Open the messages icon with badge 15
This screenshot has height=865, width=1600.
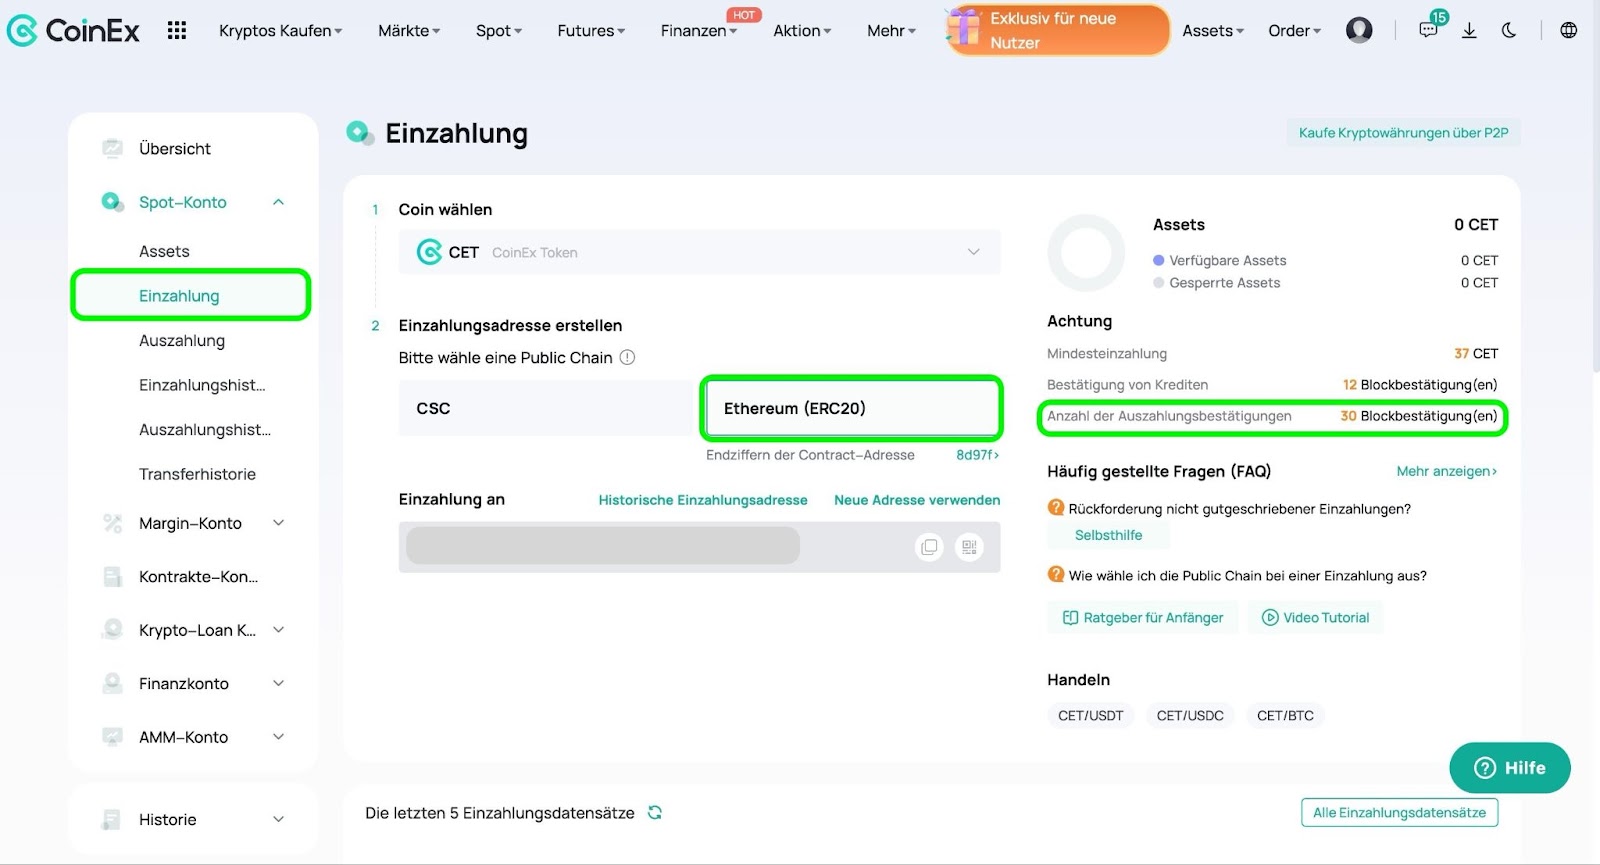coord(1429,30)
